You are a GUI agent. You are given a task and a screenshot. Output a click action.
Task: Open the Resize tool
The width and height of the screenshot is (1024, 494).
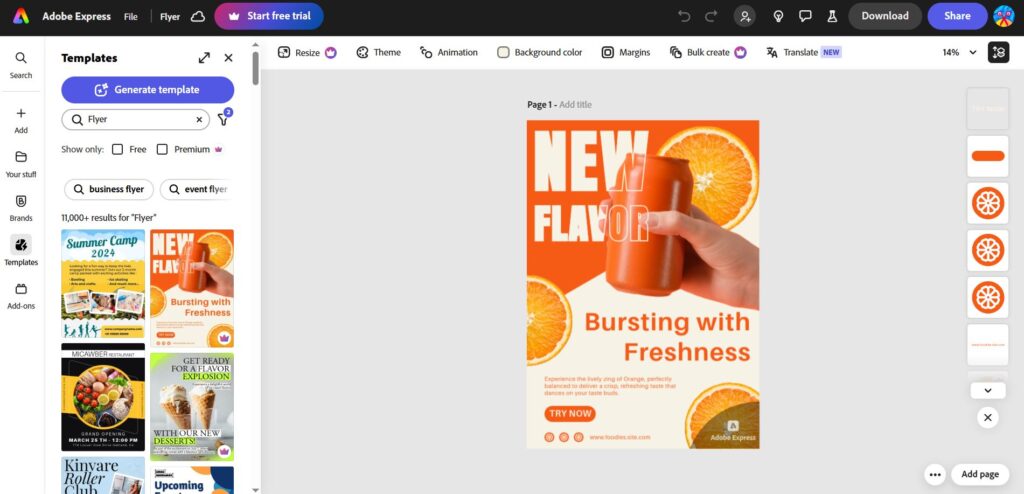point(307,52)
